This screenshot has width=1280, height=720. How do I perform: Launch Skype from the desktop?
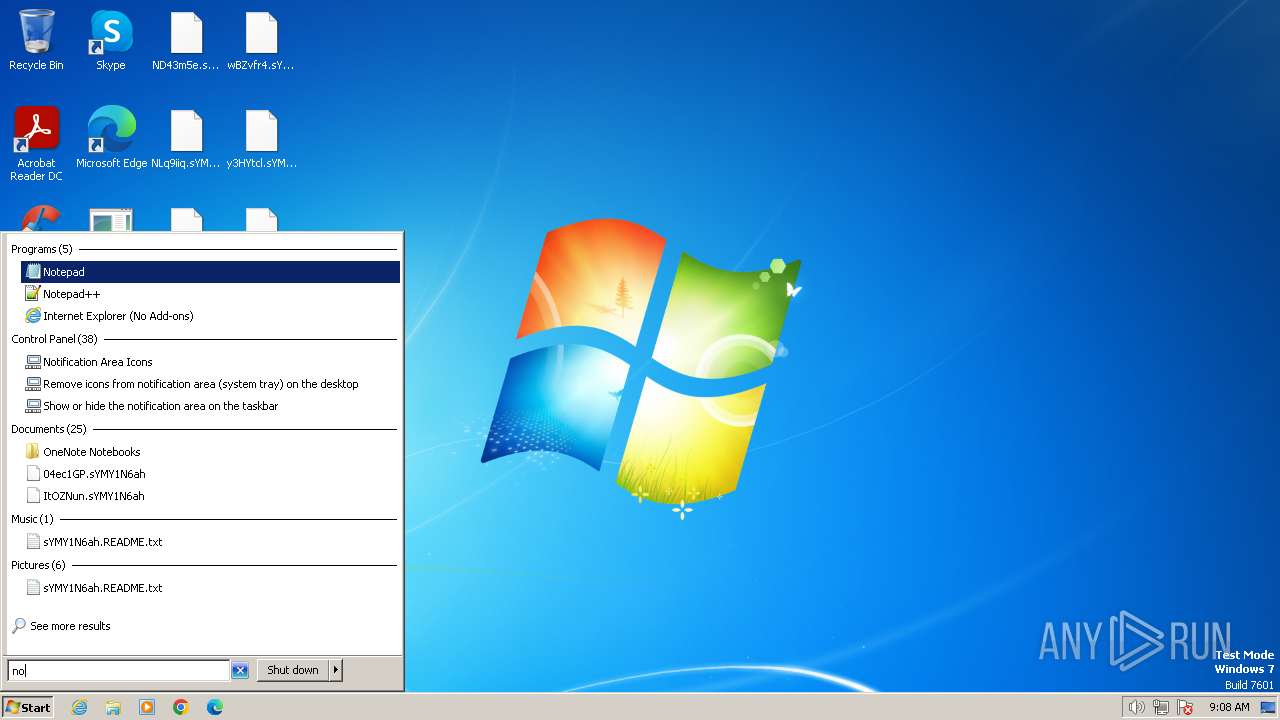(x=111, y=40)
